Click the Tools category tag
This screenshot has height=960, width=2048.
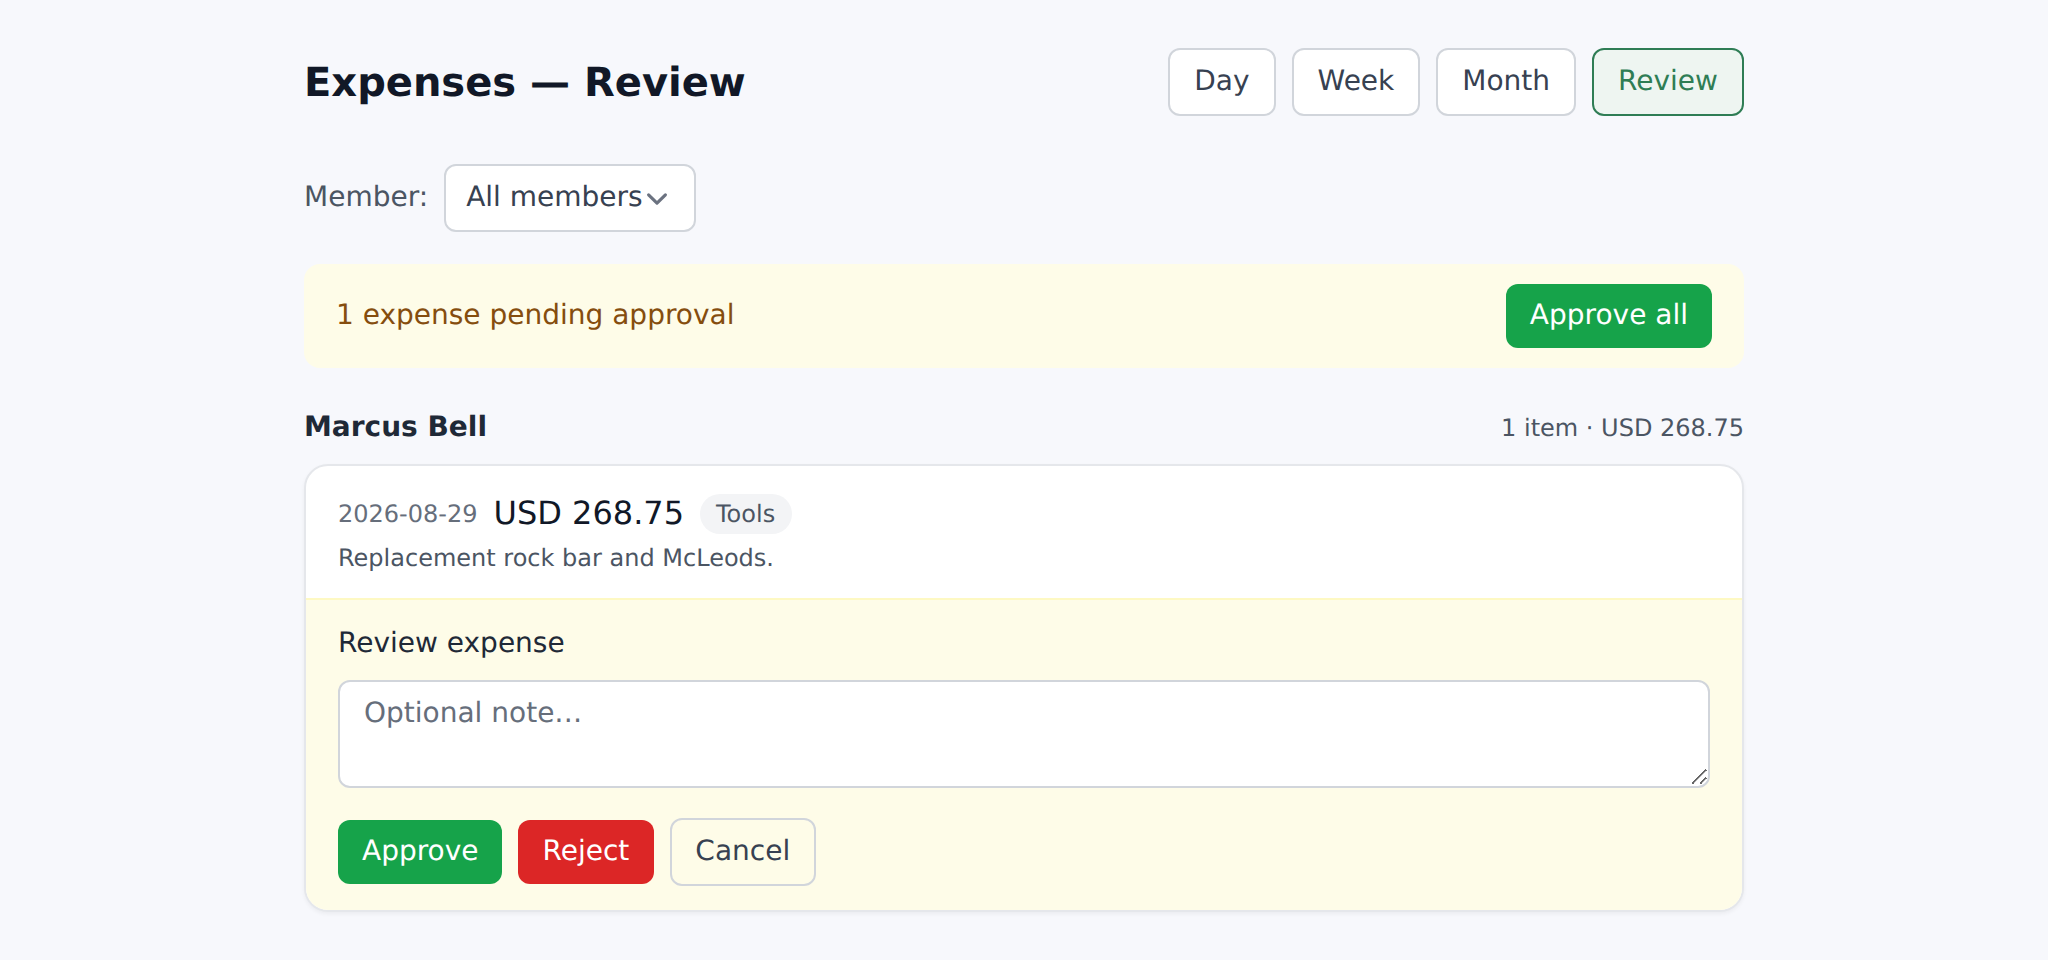(745, 514)
